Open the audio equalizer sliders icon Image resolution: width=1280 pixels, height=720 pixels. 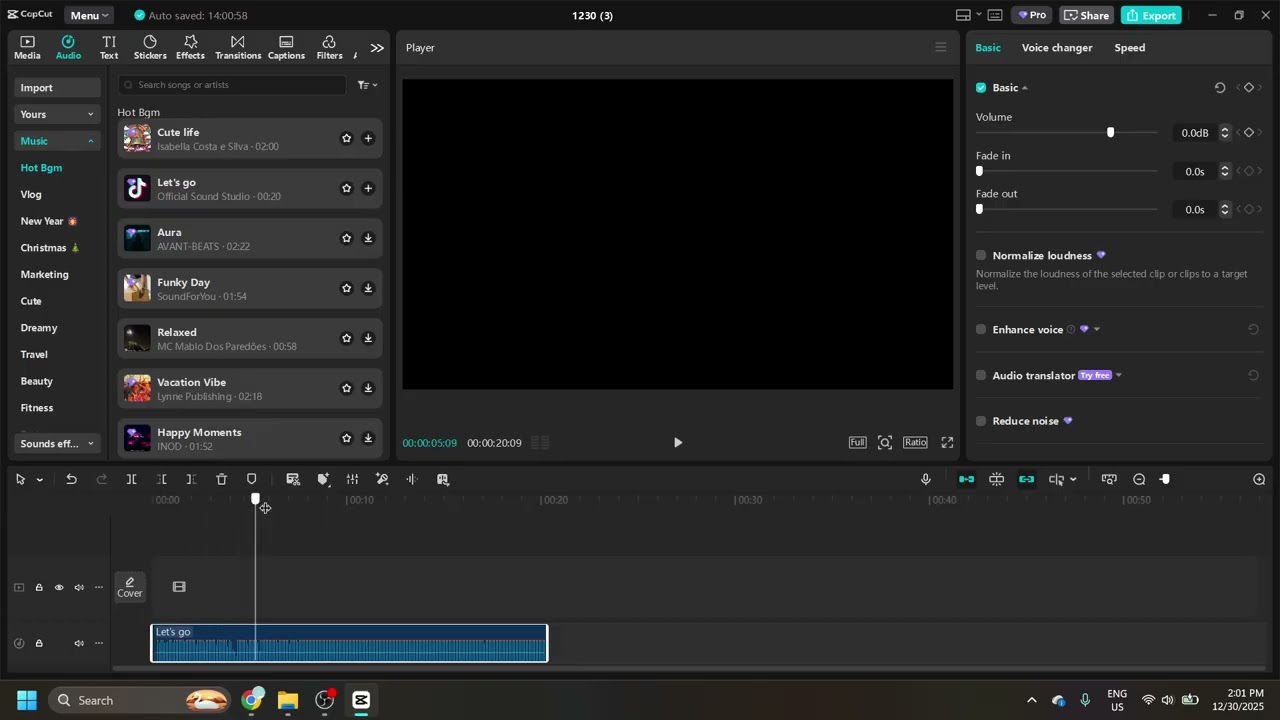352,480
